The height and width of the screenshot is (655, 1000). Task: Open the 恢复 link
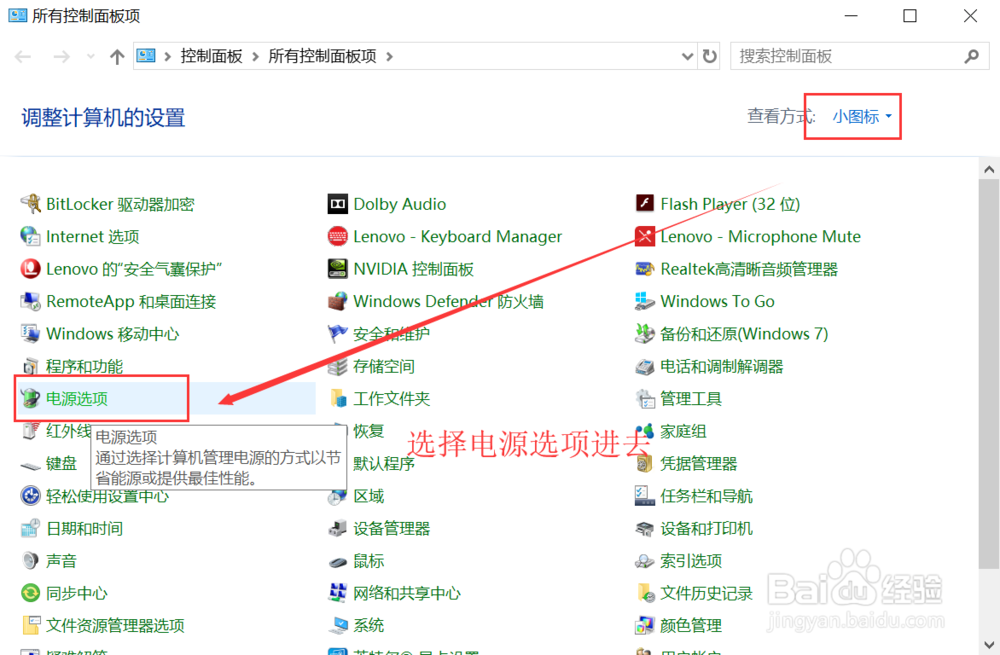(x=369, y=431)
